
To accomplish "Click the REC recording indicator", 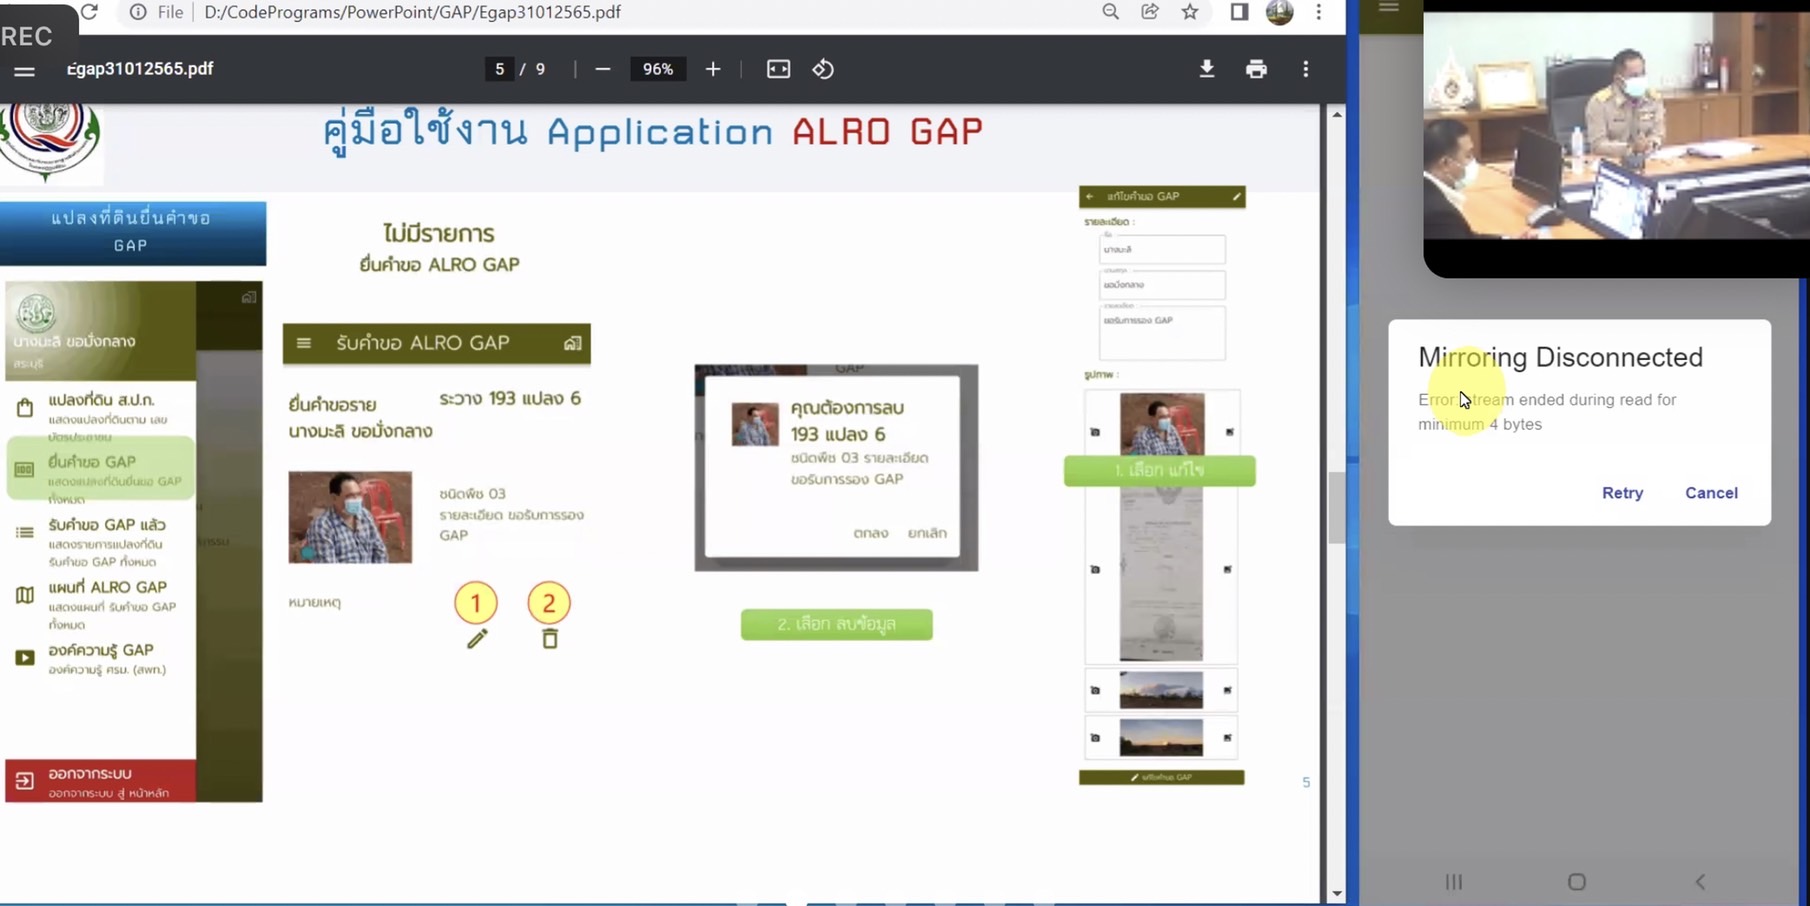I will (x=27, y=37).
